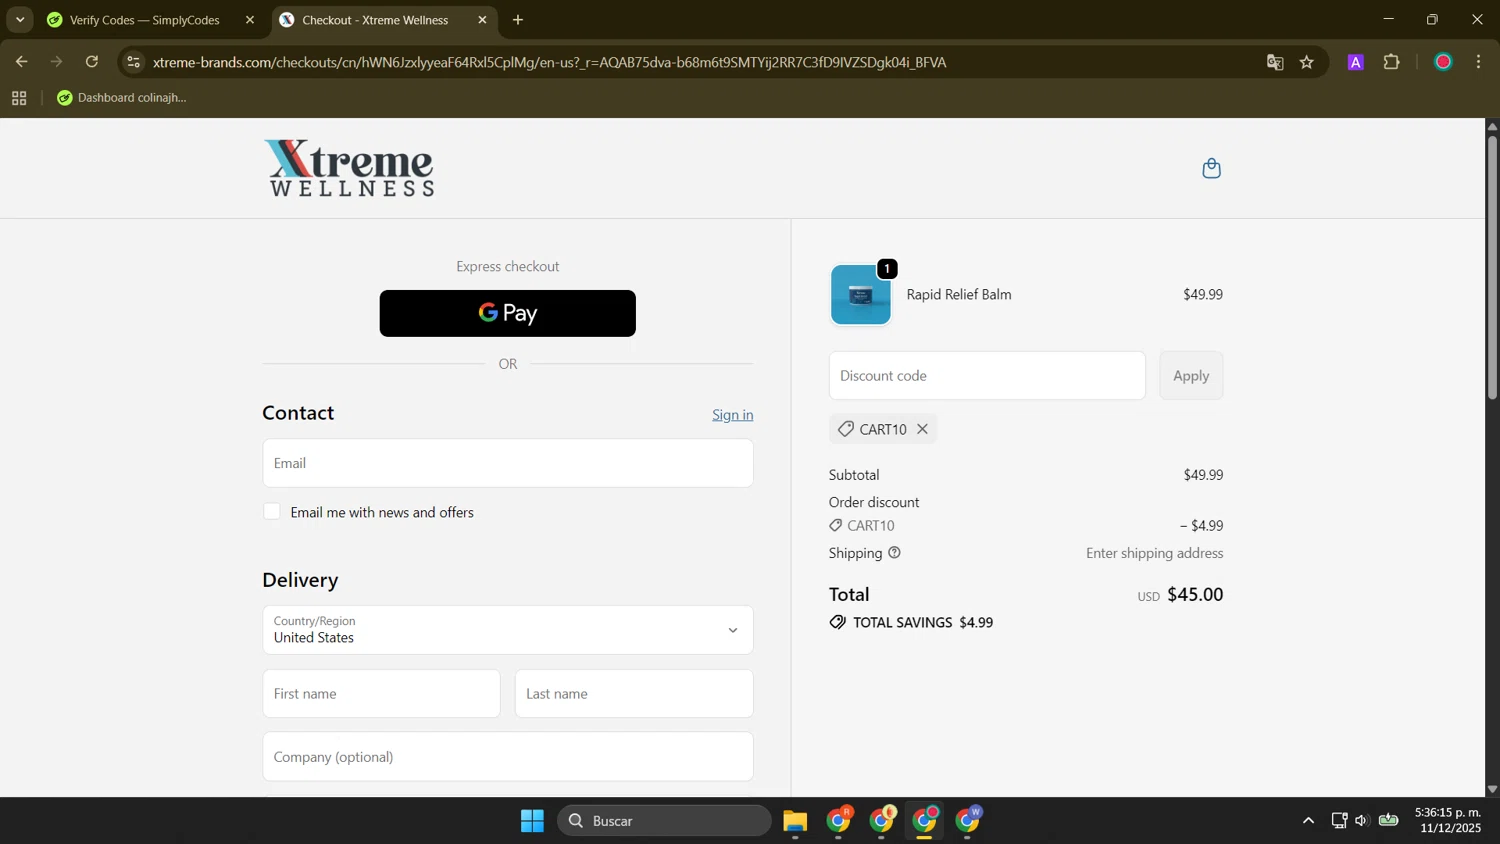Open the active Chrome taskbar window

(925, 821)
